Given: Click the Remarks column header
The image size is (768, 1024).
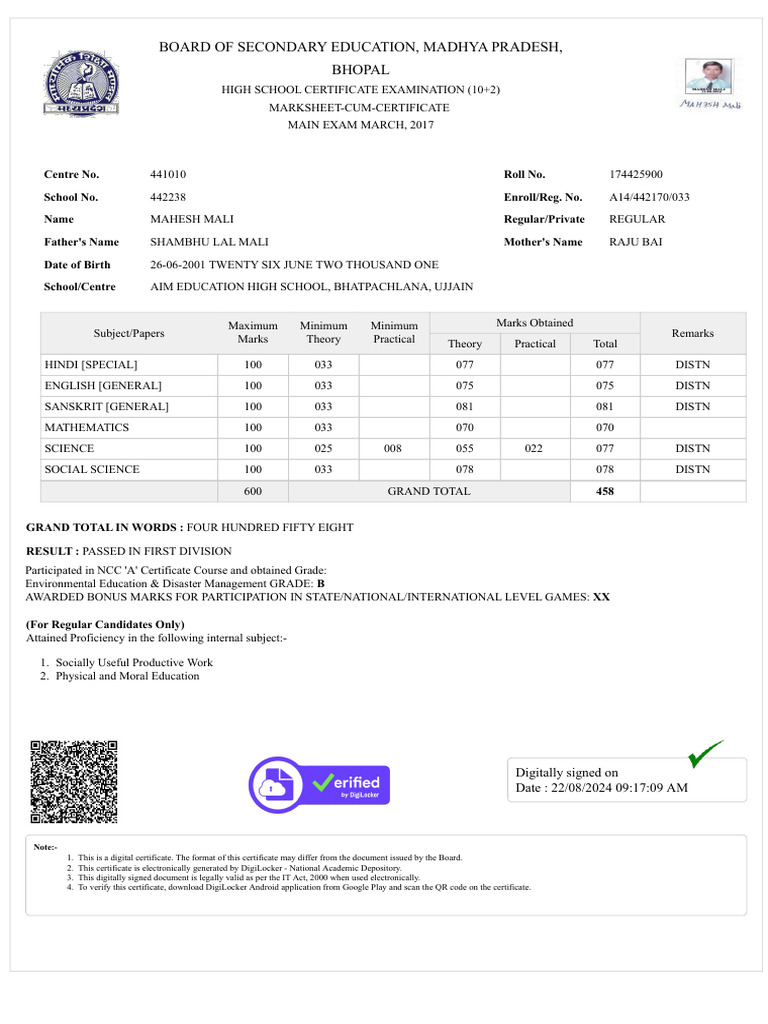Looking at the screenshot, I should [693, 334].
